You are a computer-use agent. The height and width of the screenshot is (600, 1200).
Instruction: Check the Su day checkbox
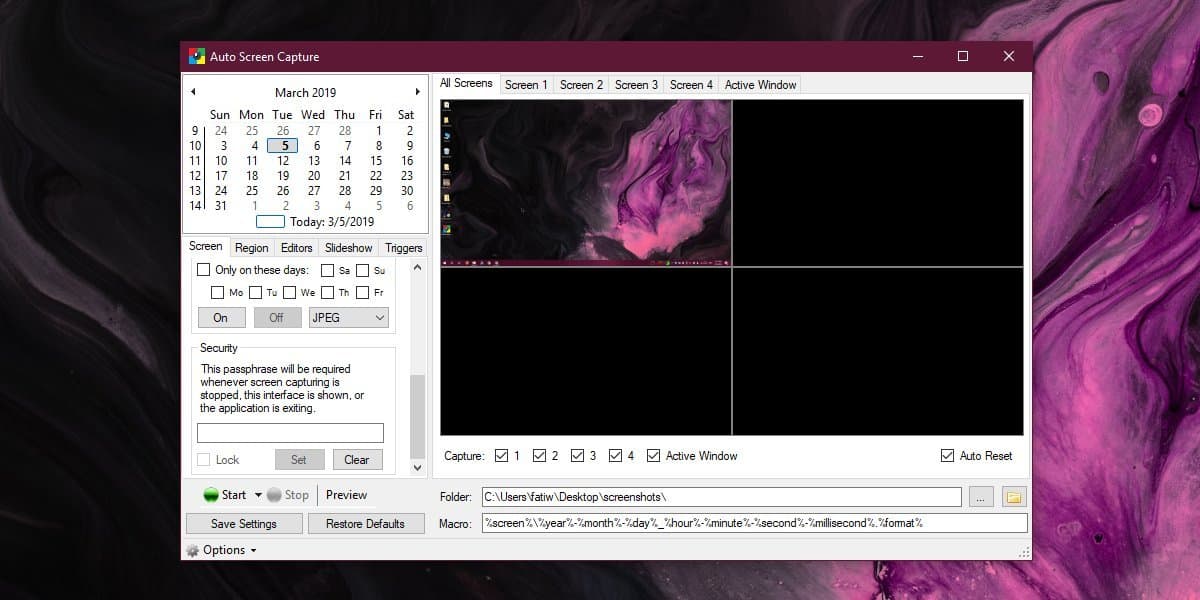(363, 270)
